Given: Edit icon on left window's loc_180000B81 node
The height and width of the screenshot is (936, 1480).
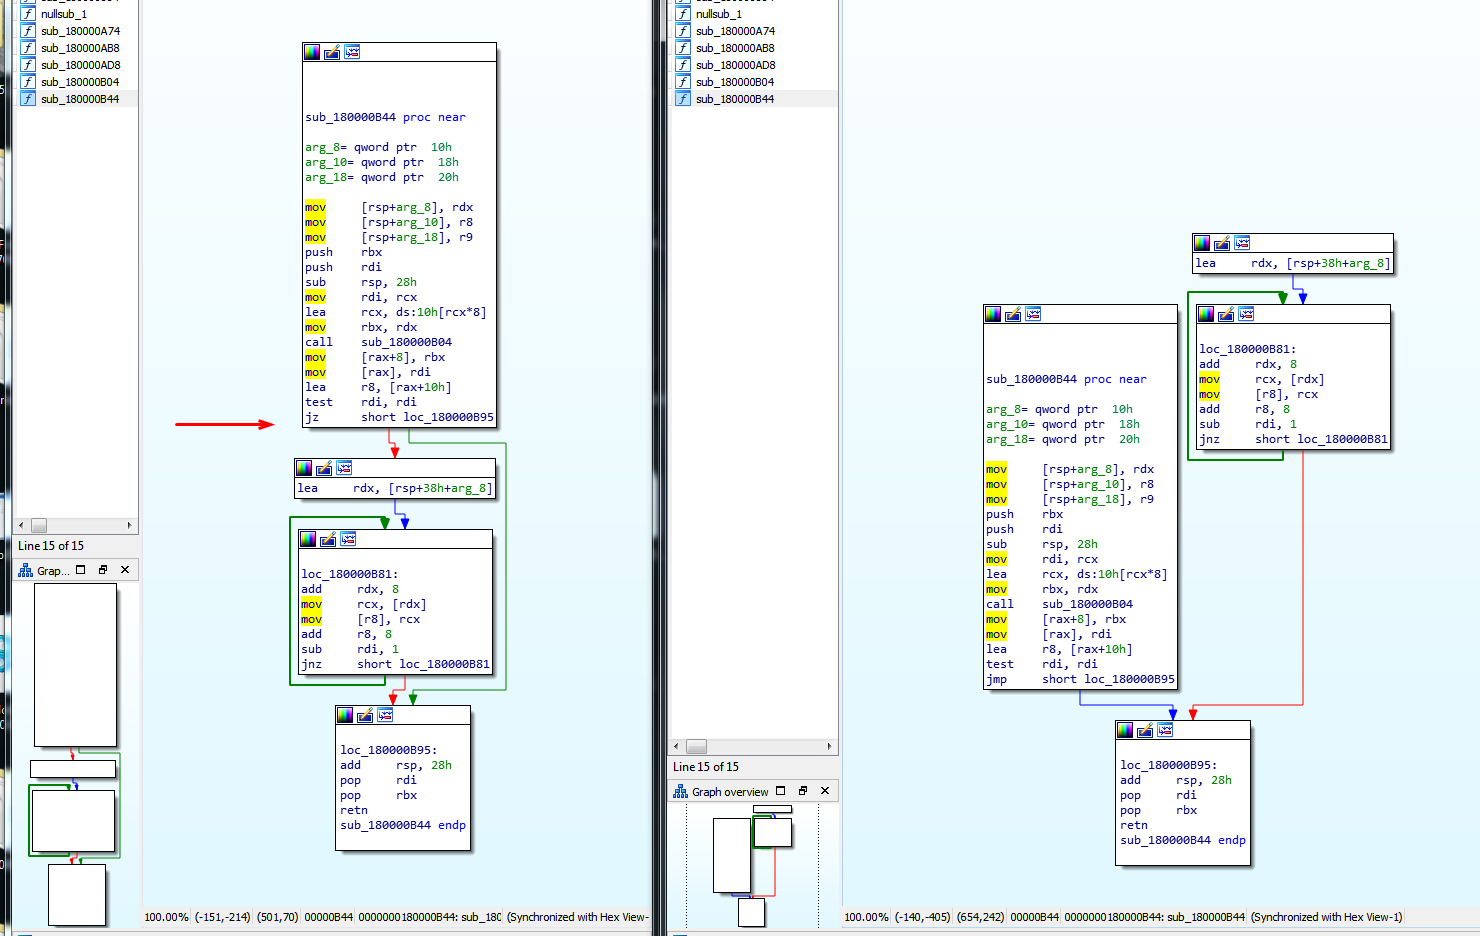Looking at the screenshot, I should pyautogui.click(x=328, y=539).
